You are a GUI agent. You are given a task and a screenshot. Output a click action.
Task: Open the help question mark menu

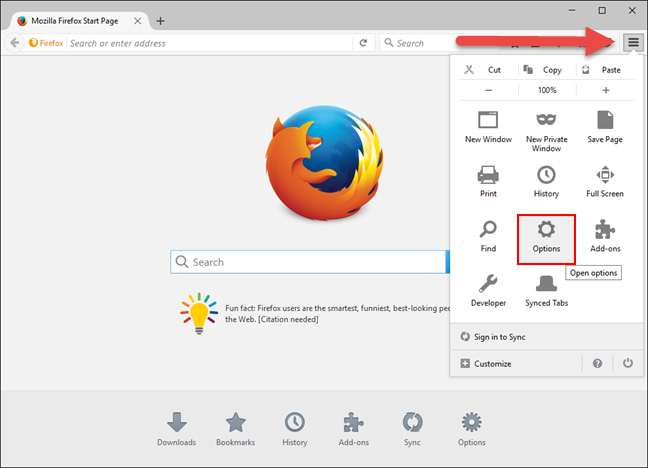597,363
